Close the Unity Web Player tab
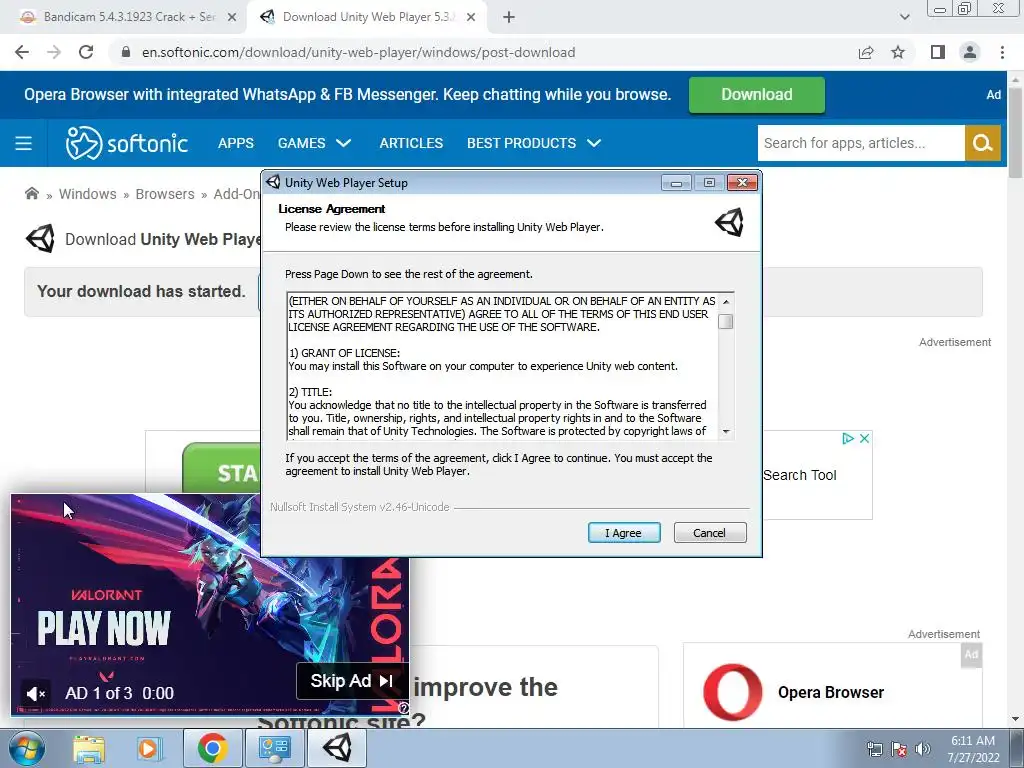1024x768 pixels. coord(470,18)
